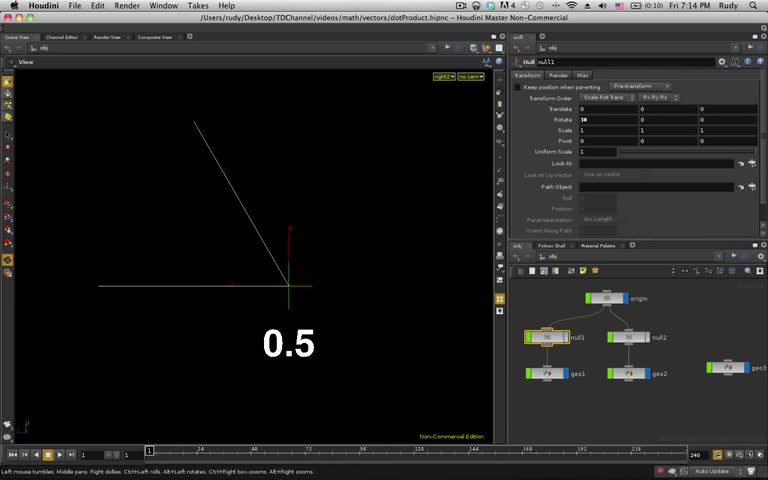
Task: Click the Wi-Fi icon in the macOS menu bar
Action: tap(571, 6)
